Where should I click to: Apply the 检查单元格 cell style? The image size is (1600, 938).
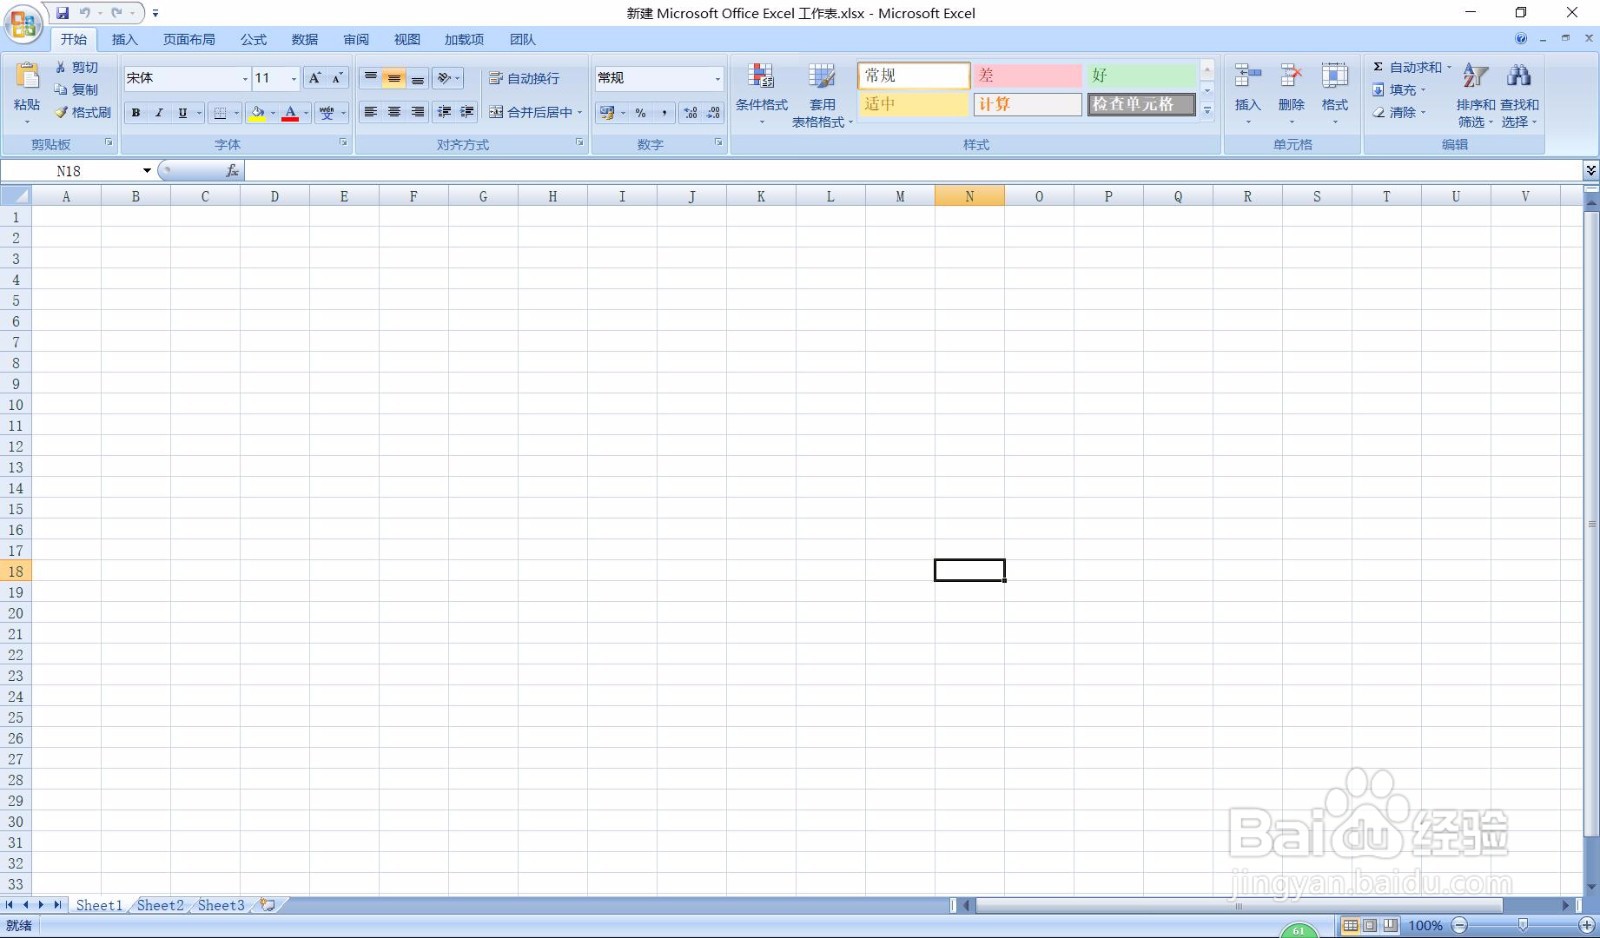click(x=1141, y=104)
